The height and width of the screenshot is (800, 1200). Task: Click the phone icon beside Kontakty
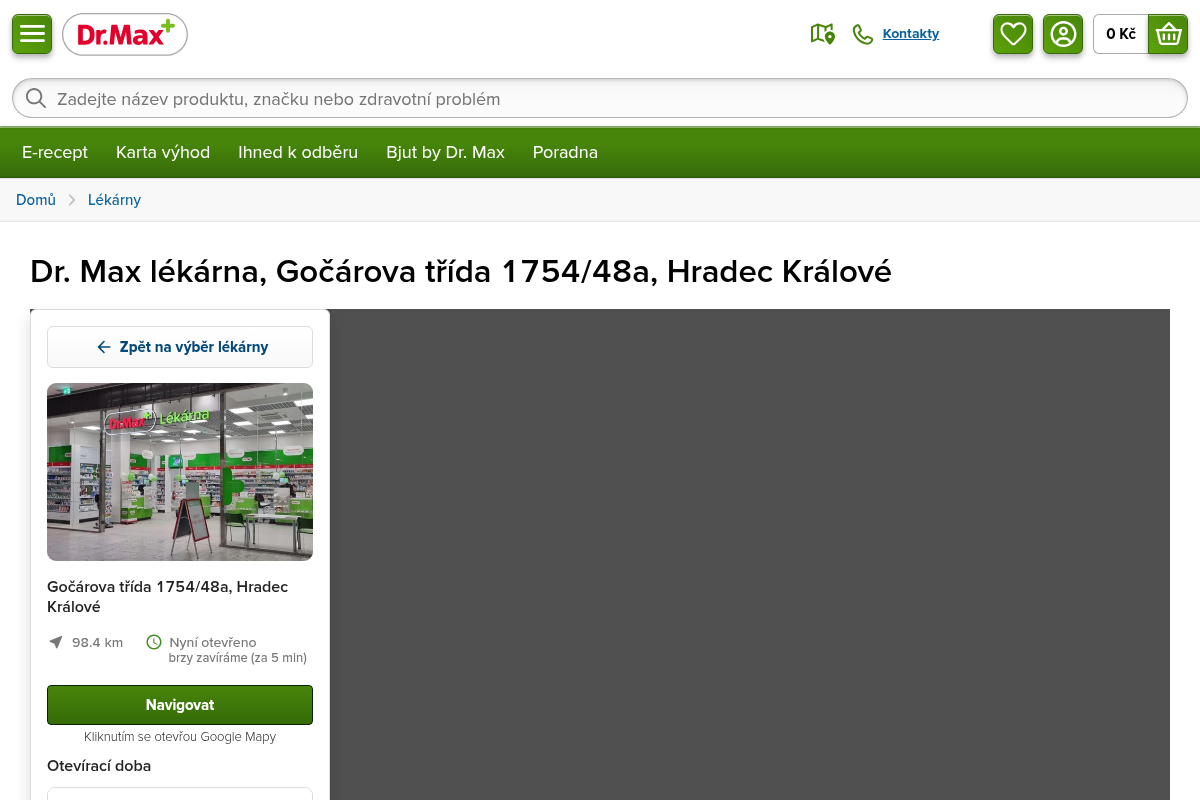coord(863,34)
